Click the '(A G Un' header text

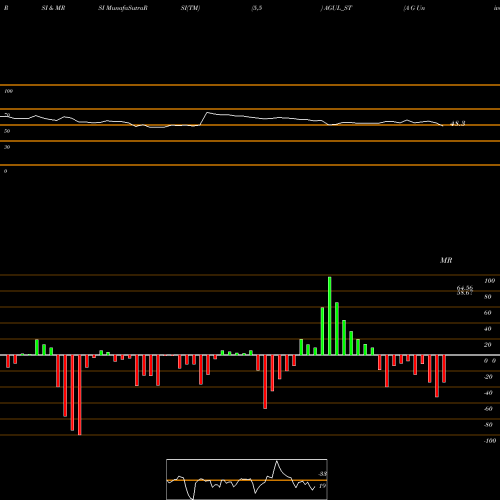[x=414, y=8]
